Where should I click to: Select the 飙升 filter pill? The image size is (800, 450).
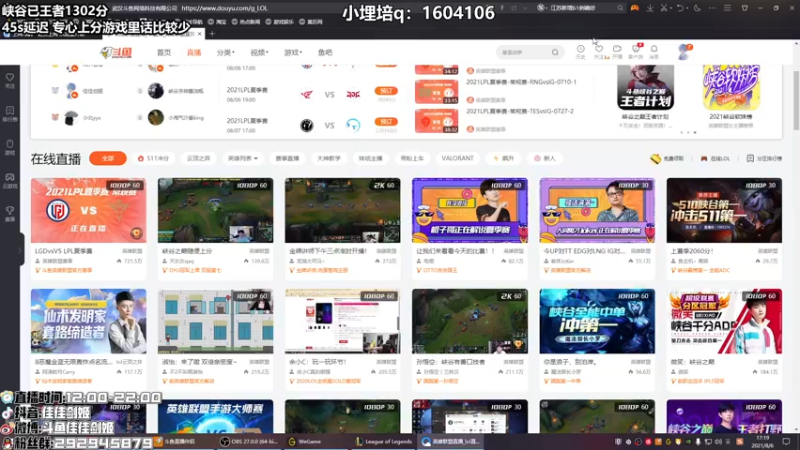pyautogui.click(x=504, y=158)
